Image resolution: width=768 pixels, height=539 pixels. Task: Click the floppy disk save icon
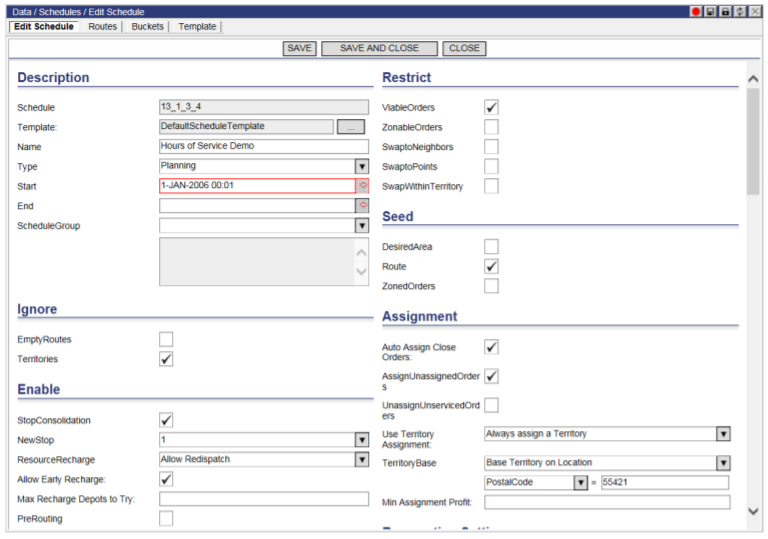[x=710, y=11]
